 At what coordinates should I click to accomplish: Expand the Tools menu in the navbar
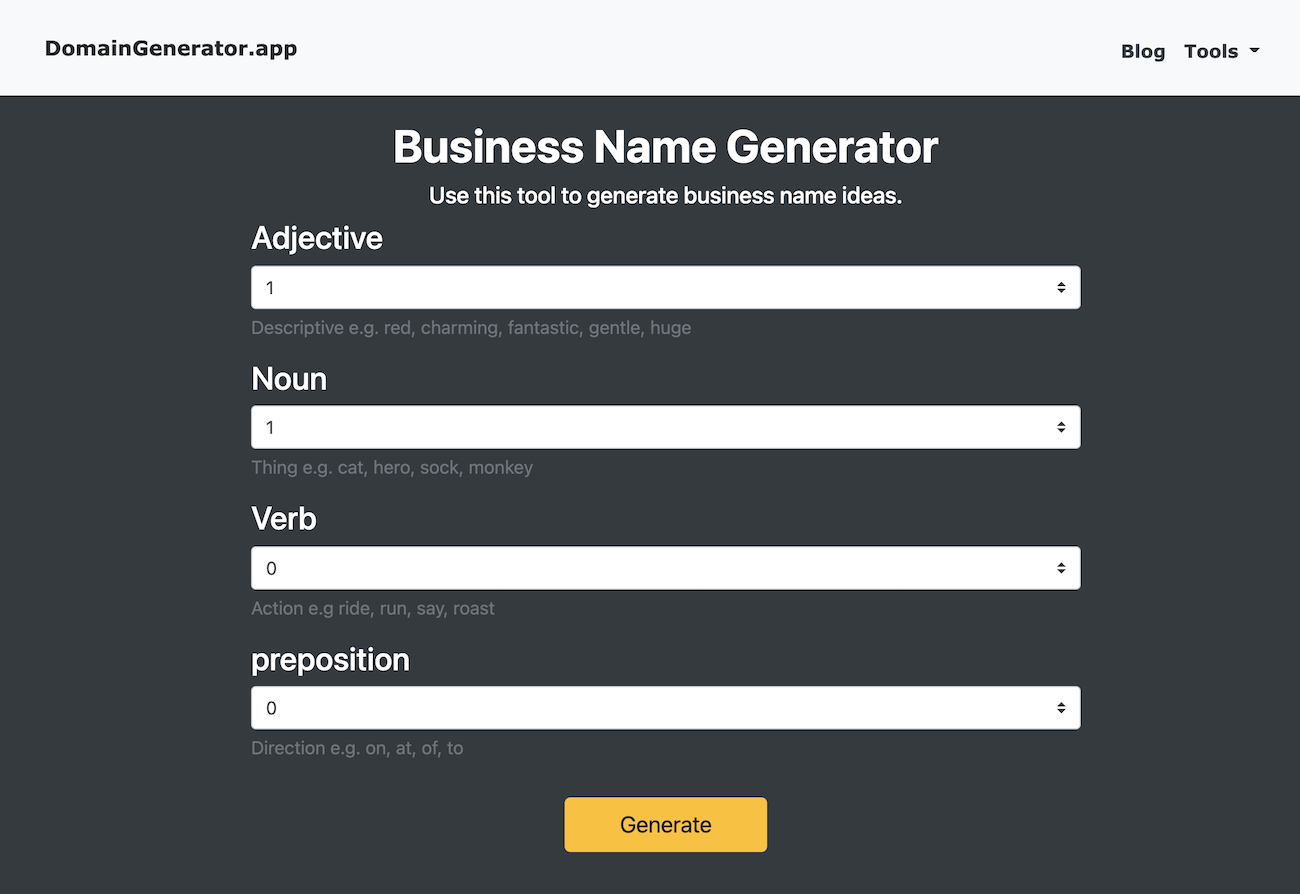[x=1213, y=51]
